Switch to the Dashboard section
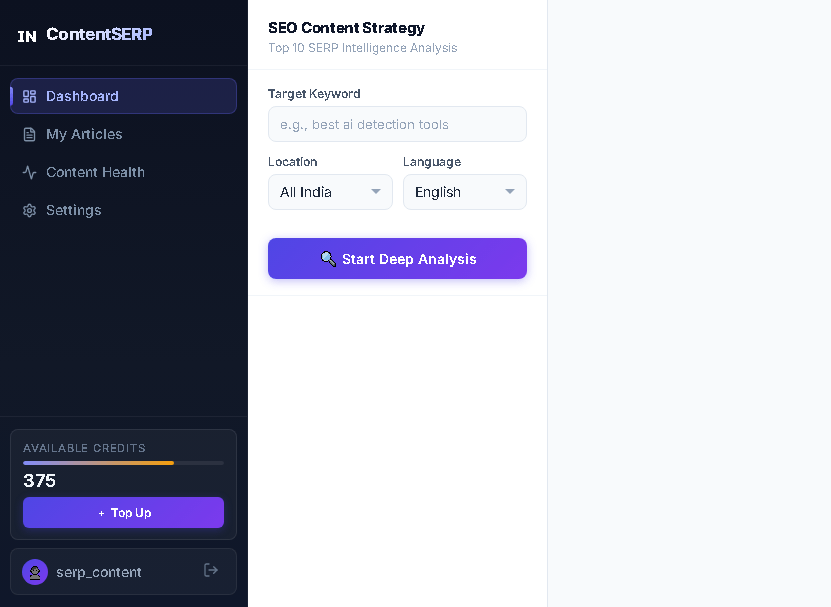The width and height of the screenshot is (831, 607). click(83, 96)
